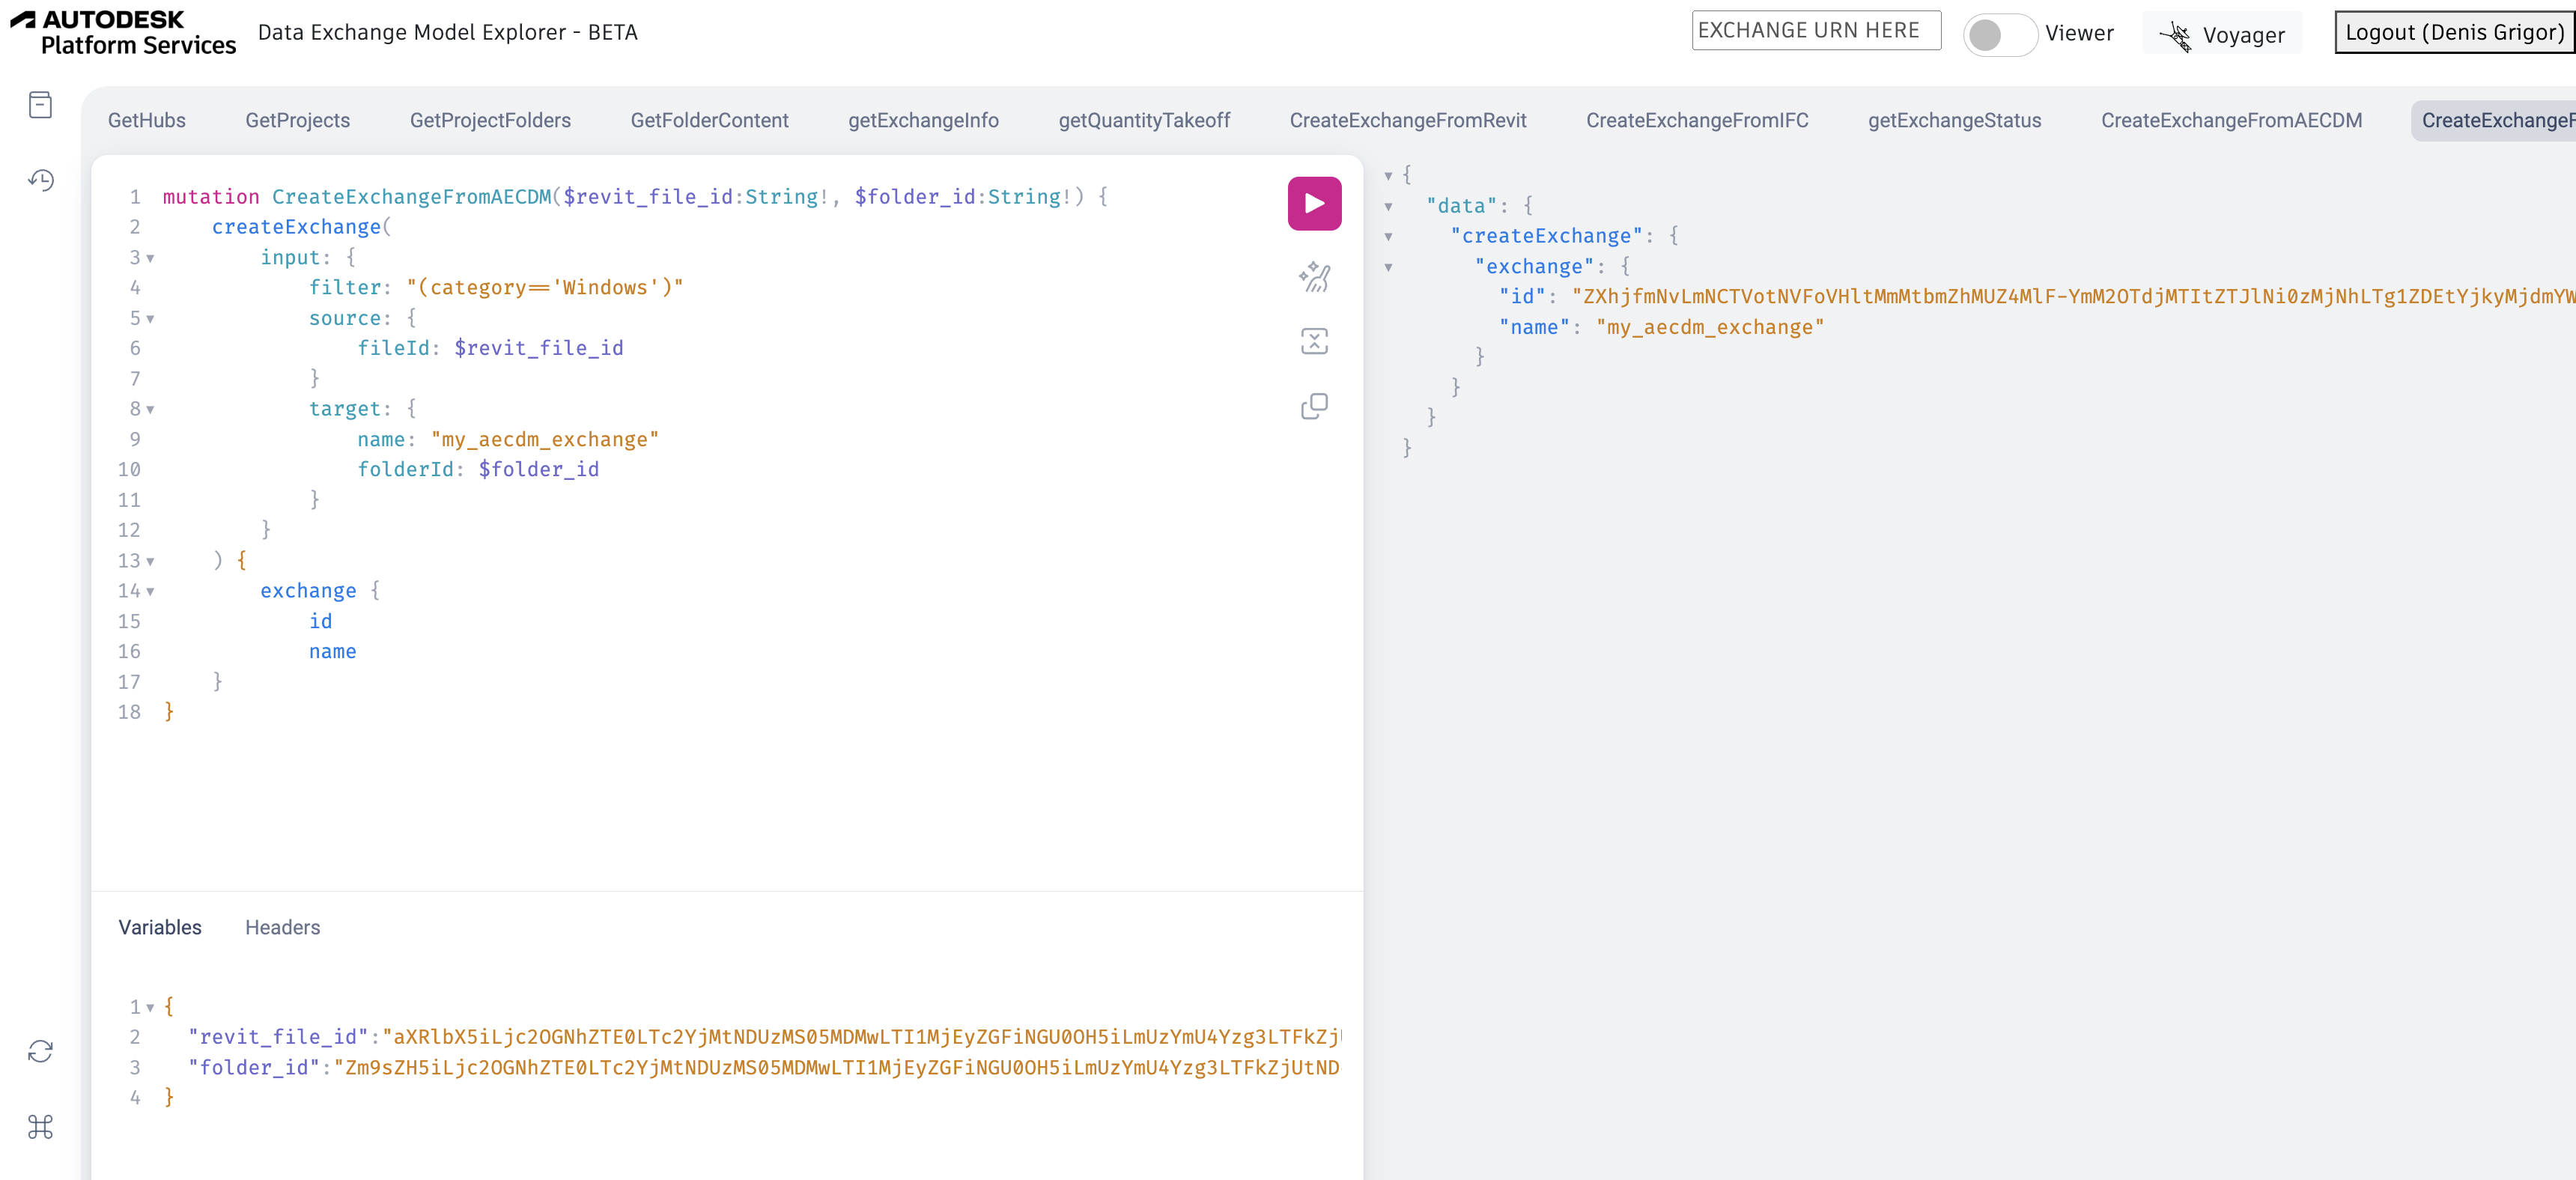Collapse the source block on line 5
The height and width of the screenshot is (1180, 2576).
point(150,319)
